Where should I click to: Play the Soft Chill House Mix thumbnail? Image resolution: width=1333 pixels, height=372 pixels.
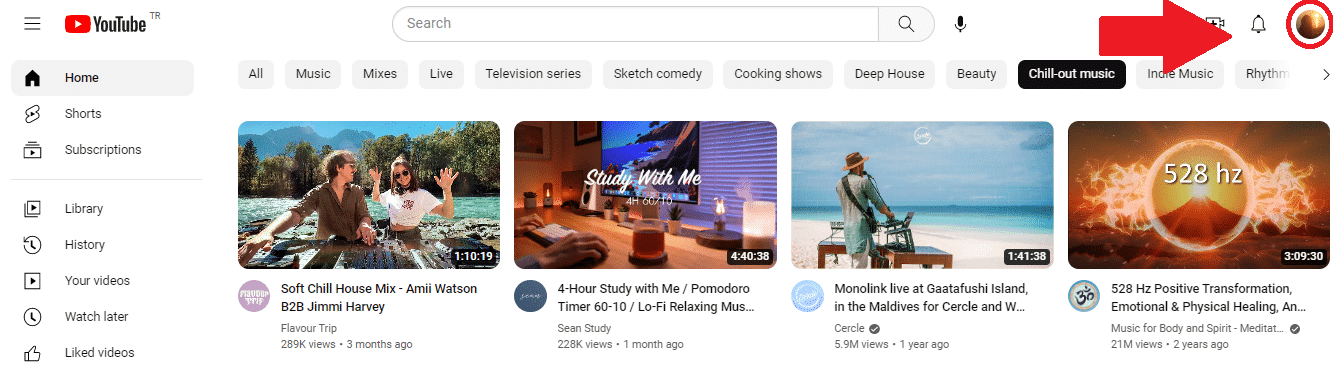tap(369, 195)
